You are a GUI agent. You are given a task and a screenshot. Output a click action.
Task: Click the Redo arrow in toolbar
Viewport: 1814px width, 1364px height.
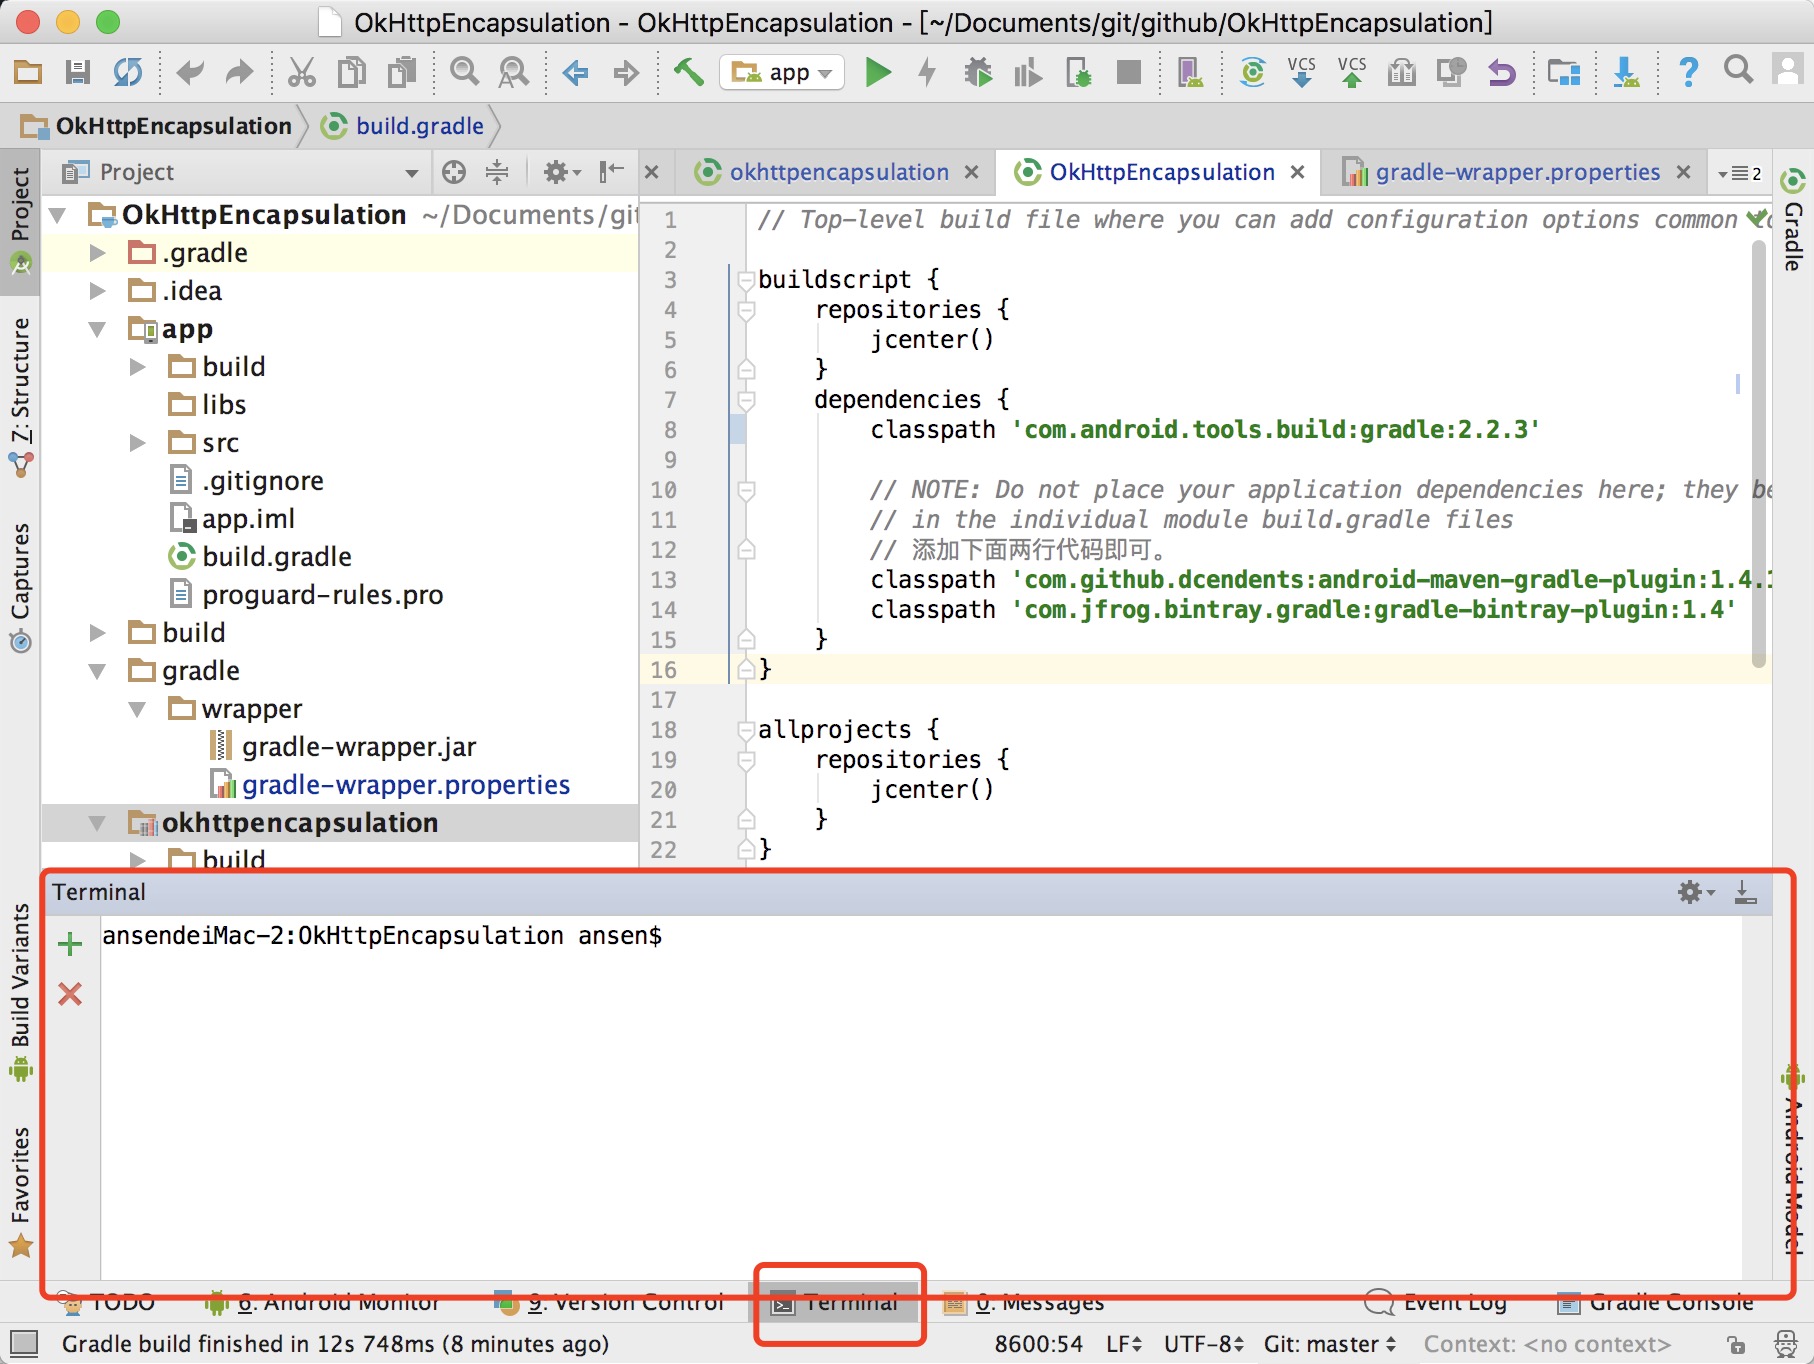[239, 72]
